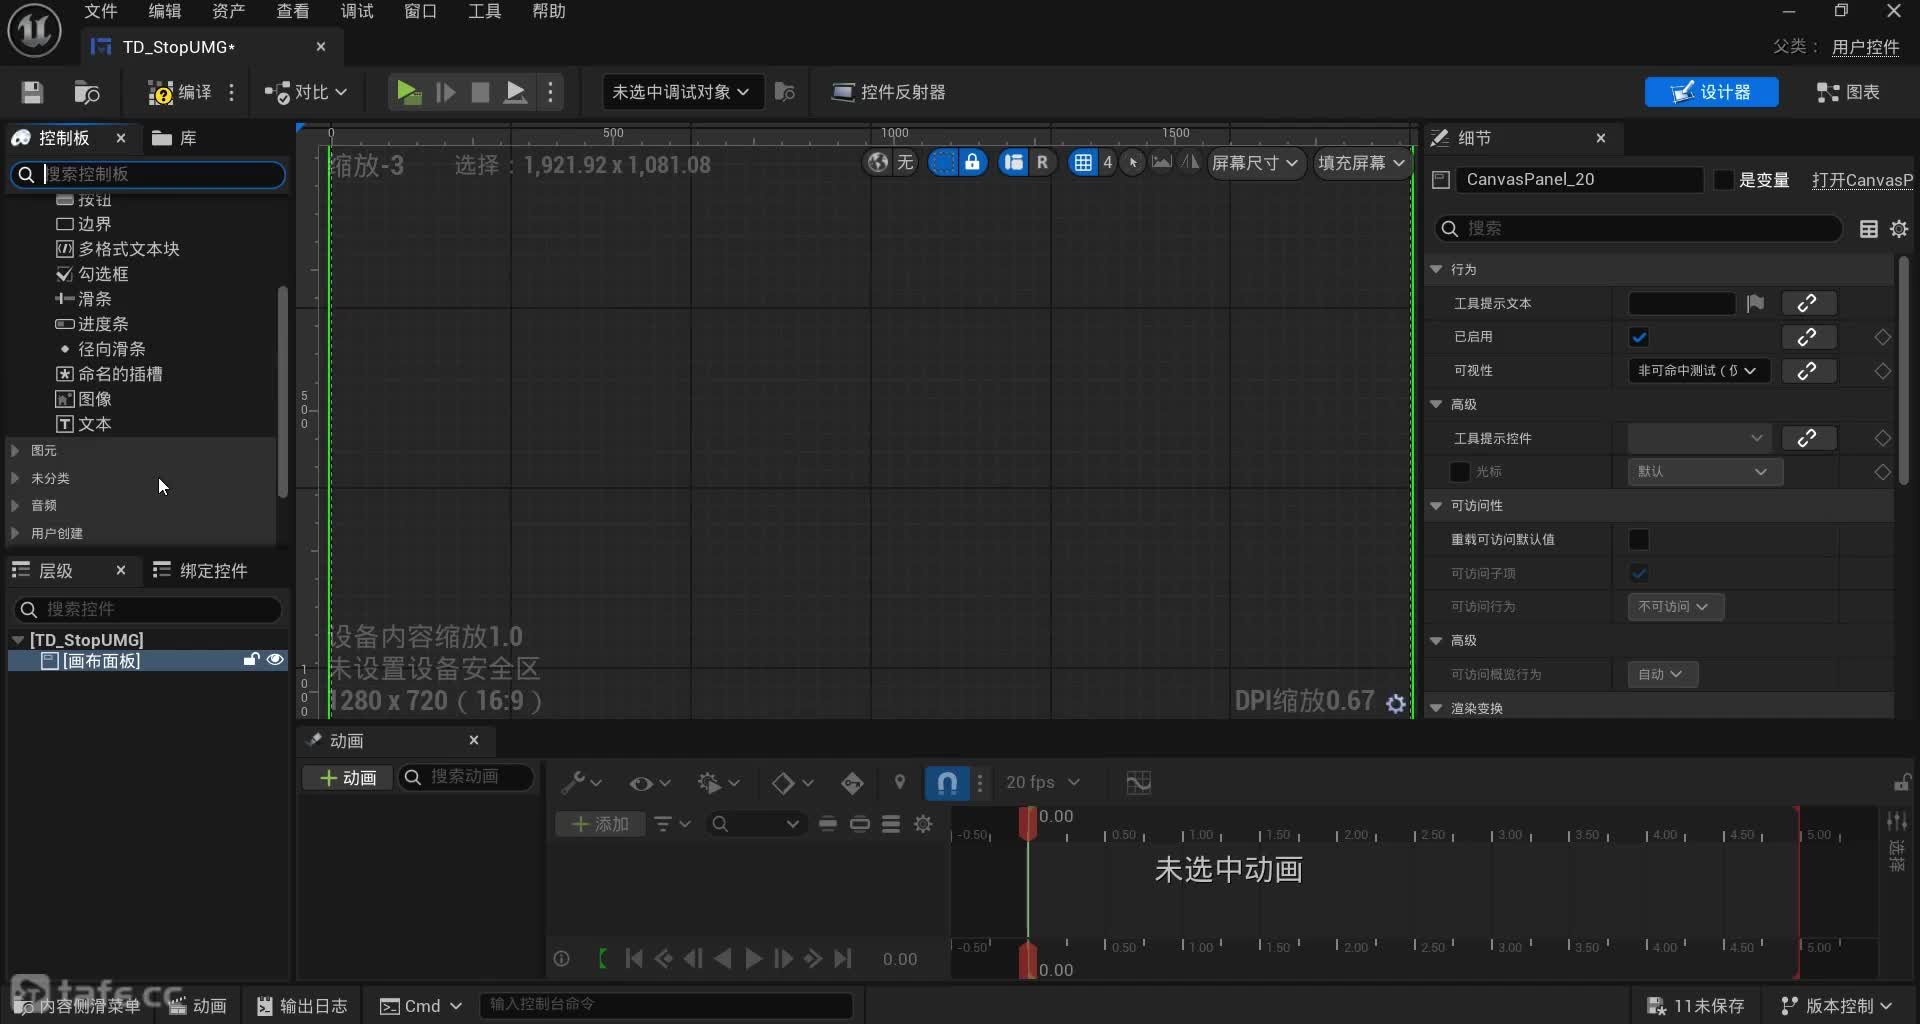The image size is (1920, 1024).
Task: Switch to the 绑定控件 tab
Action: (x=200, y=570)
